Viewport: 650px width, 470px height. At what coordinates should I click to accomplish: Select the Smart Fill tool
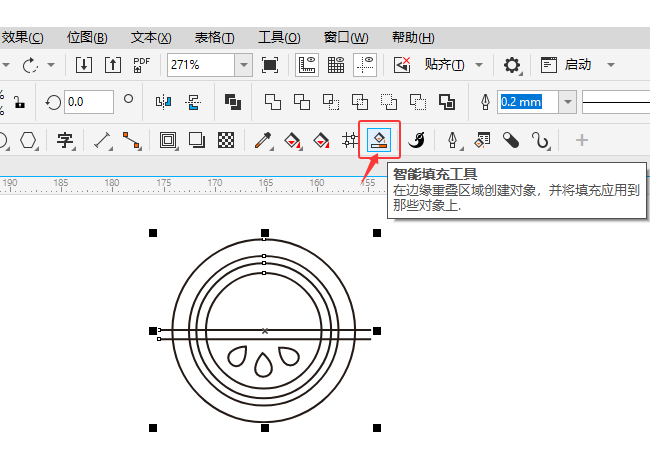[379, 140]
